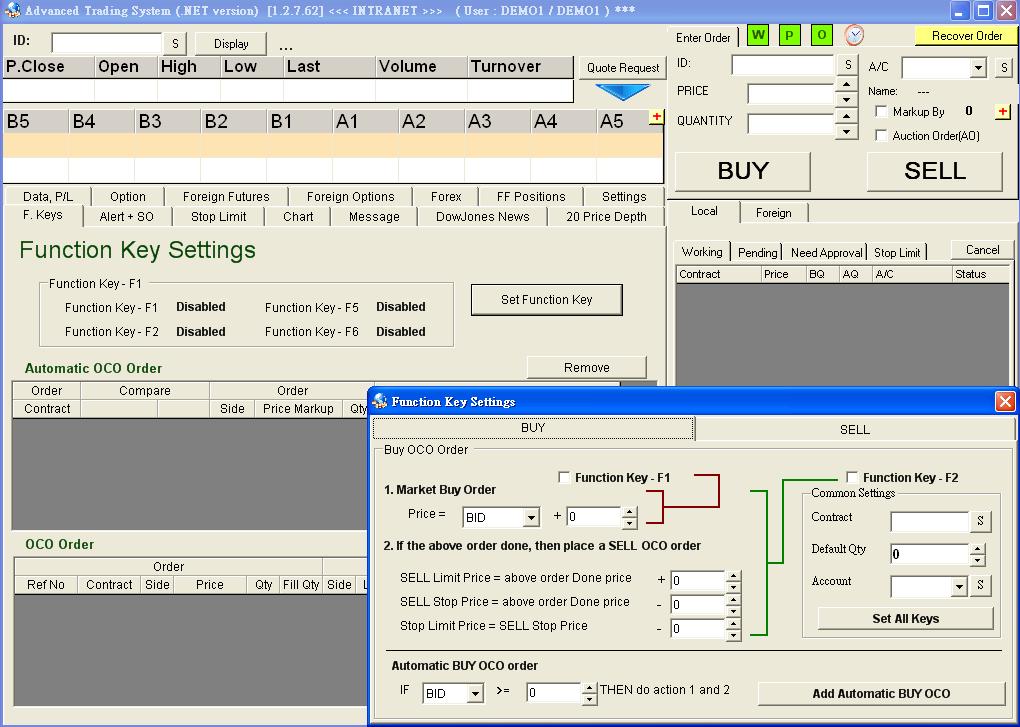Click the QUANTITY input field
The width and height of the screenshot is (1020, 727).
click(790, 125)
